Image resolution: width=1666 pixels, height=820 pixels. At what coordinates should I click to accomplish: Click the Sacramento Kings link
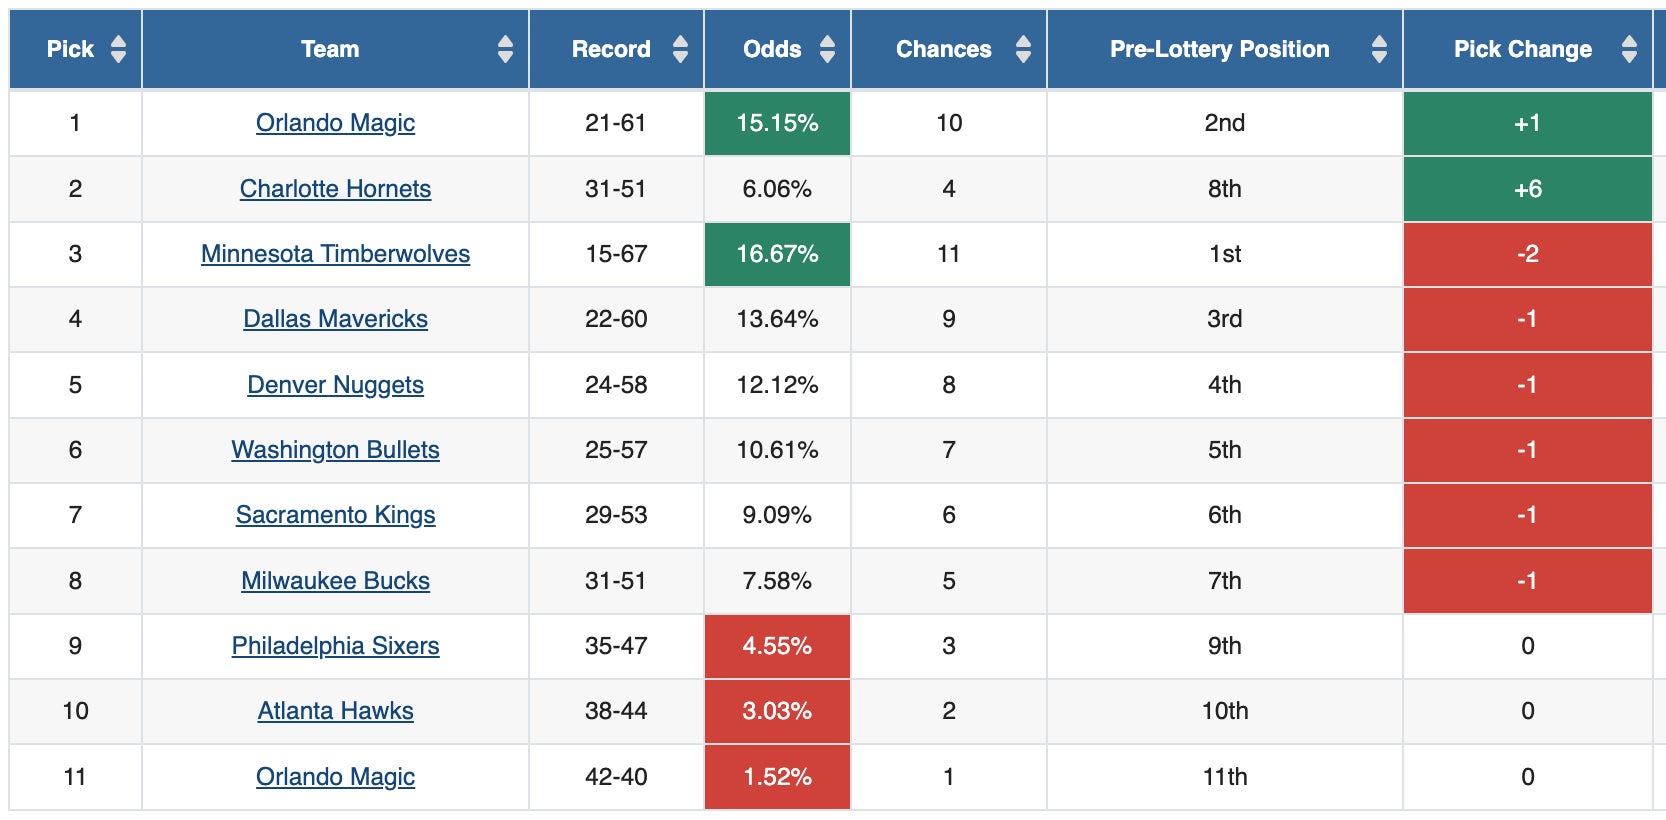(335, 515)
